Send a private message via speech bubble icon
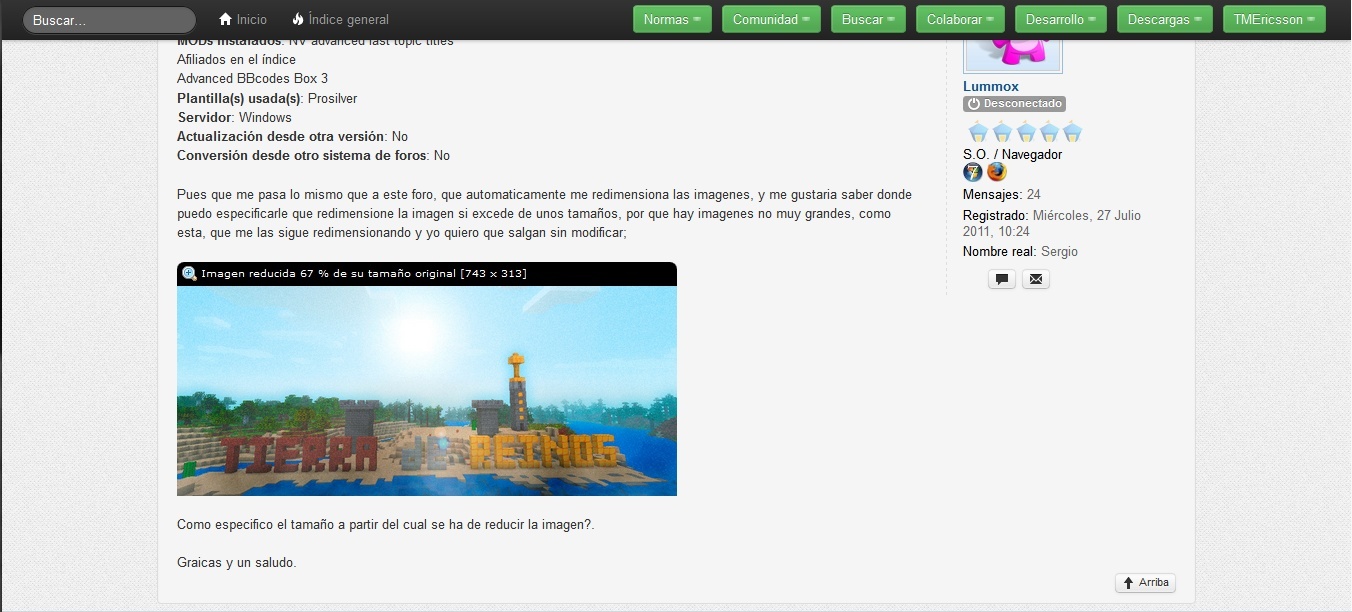1352x612 pixels. 1002,279
